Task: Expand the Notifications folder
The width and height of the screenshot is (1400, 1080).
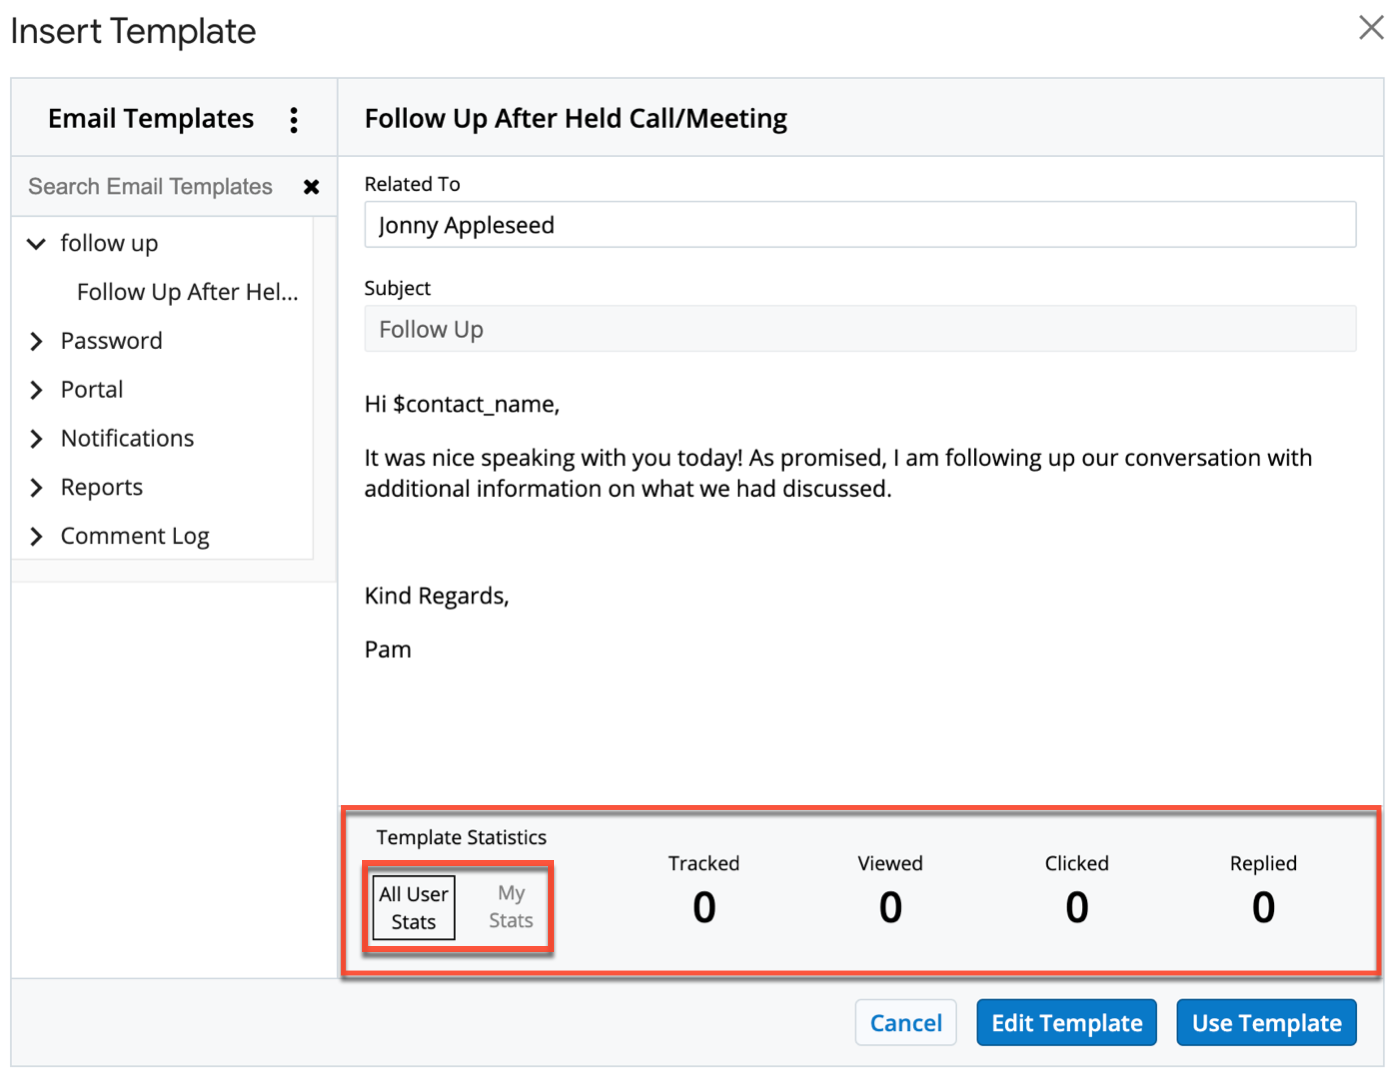Action: pos(37,439)
